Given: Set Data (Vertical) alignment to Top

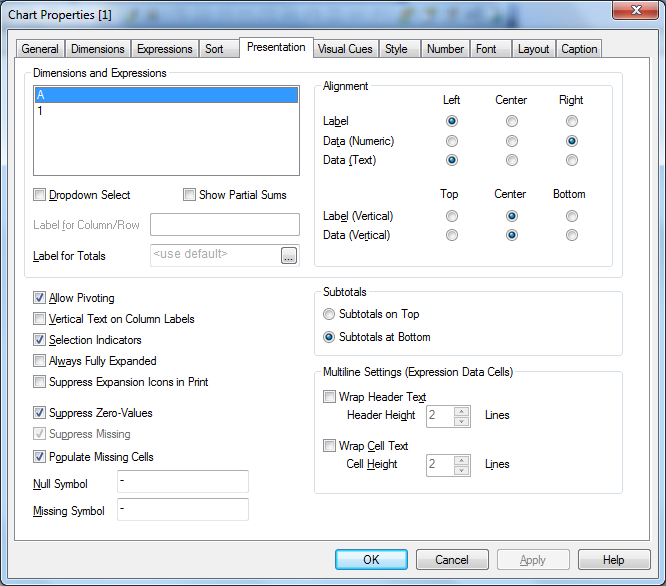Looking at the screenshot, I should click(452, 235).
